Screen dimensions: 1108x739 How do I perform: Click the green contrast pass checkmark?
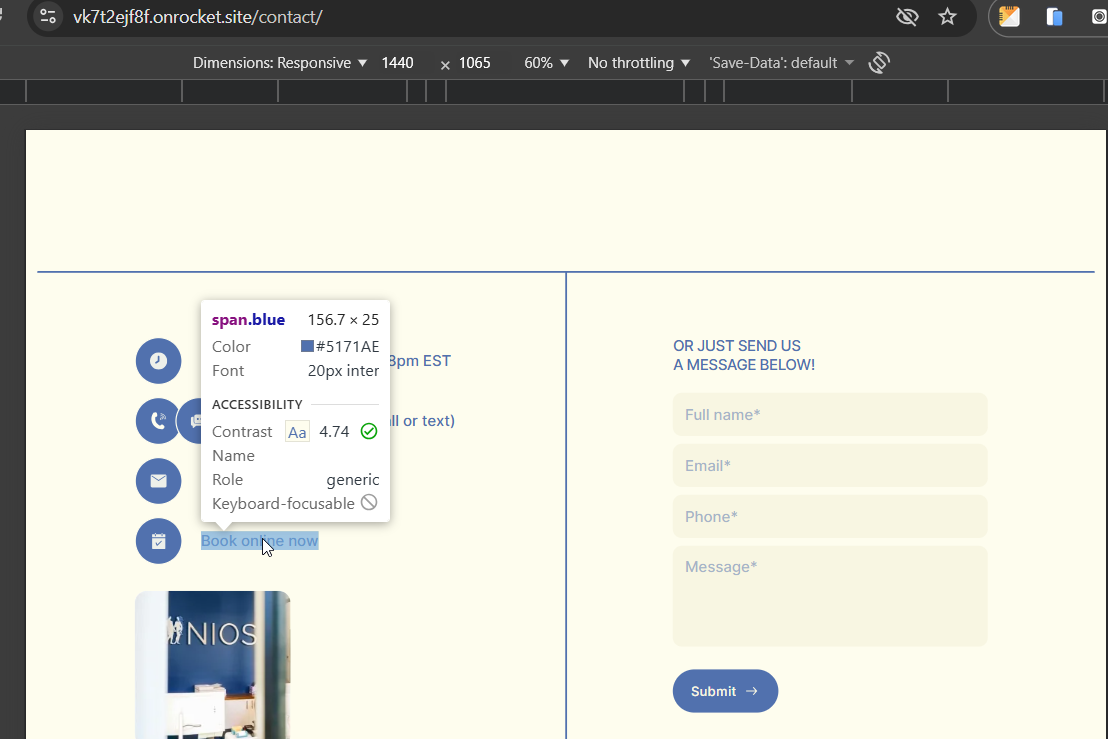pyautogui.click(x=369, y=431)
